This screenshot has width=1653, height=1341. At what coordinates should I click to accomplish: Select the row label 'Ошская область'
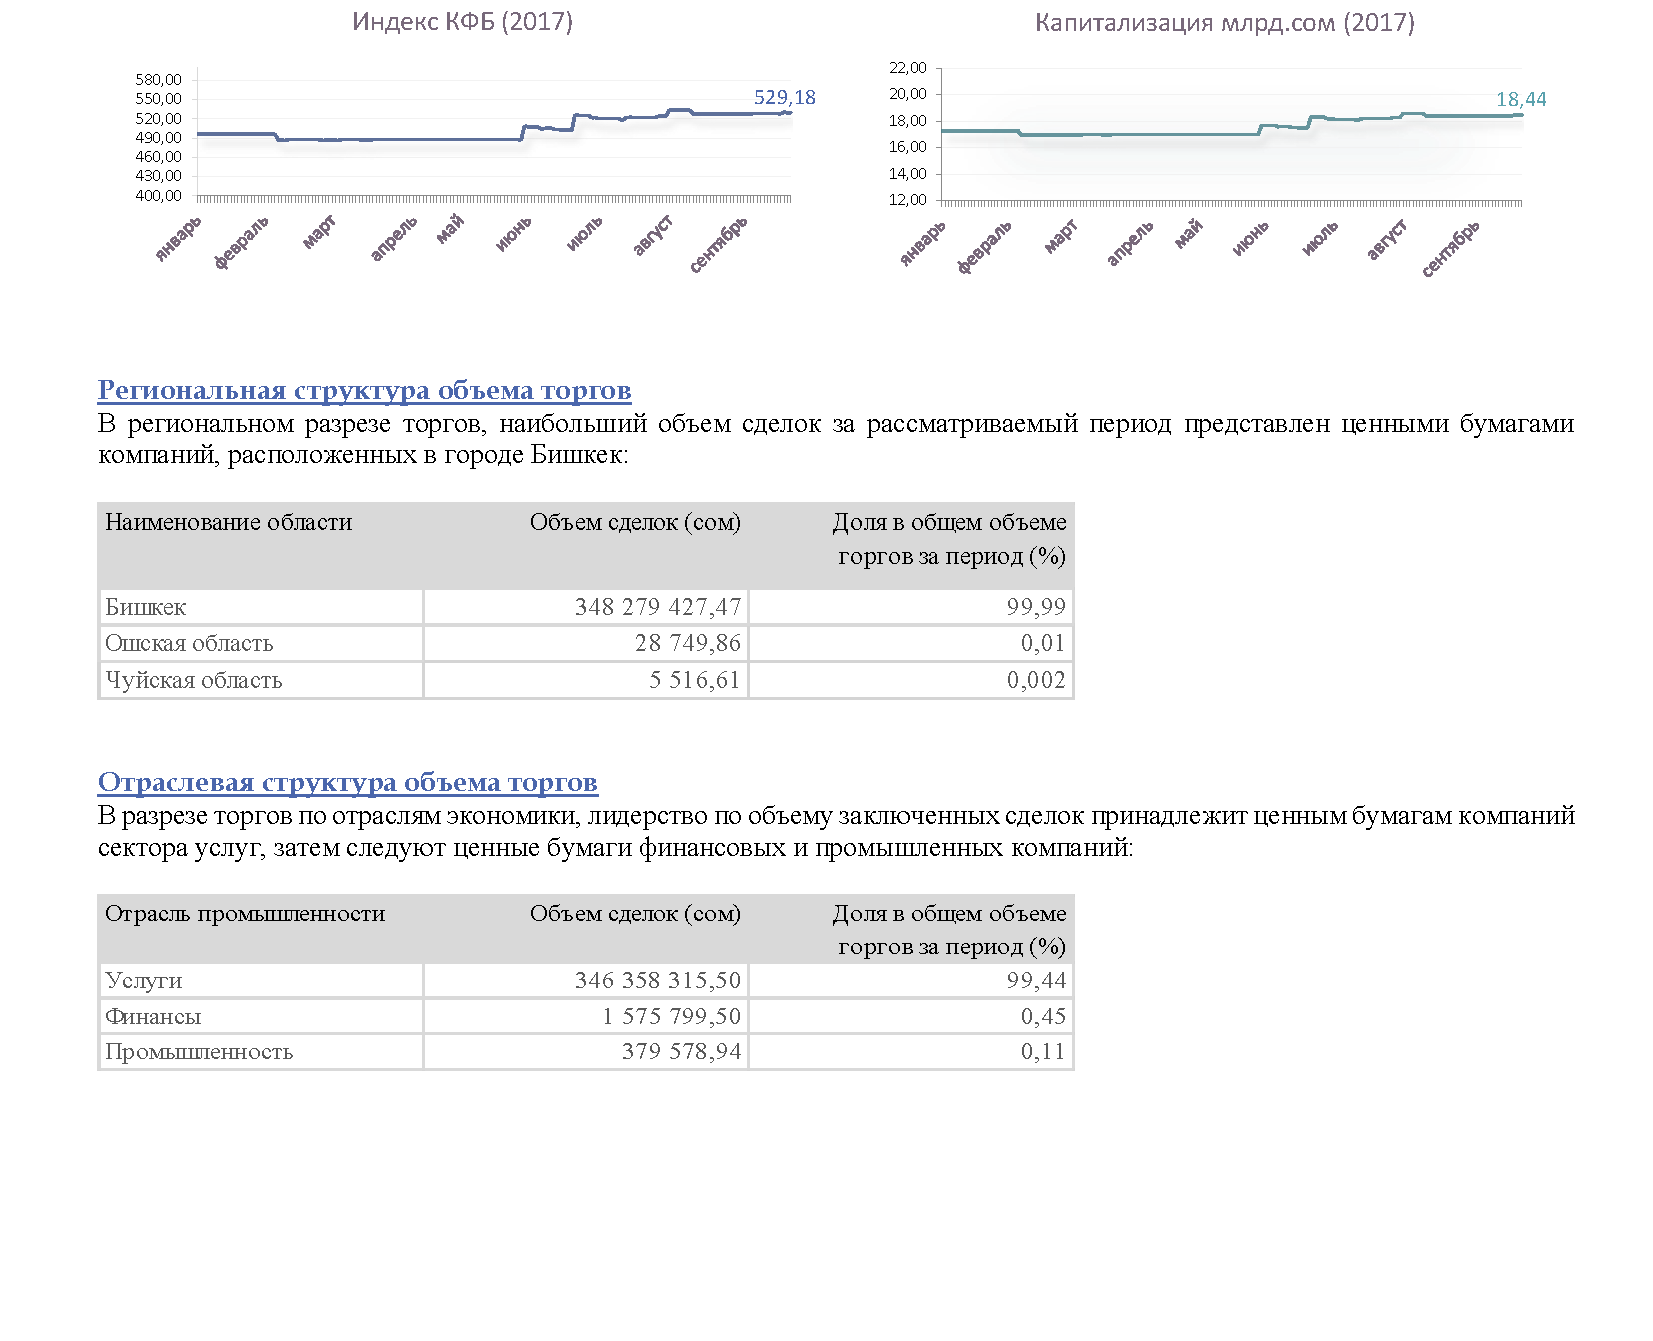coord(189,643)
